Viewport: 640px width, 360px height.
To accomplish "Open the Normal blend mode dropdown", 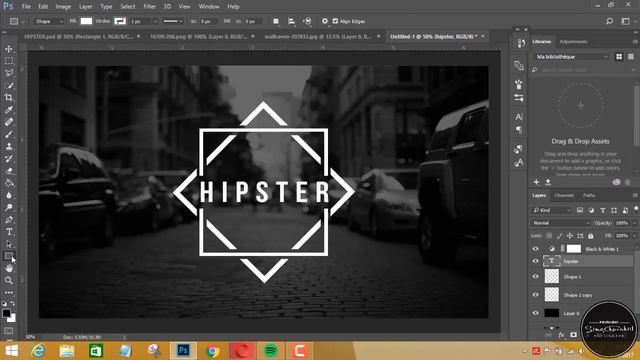I will [561, 223].
